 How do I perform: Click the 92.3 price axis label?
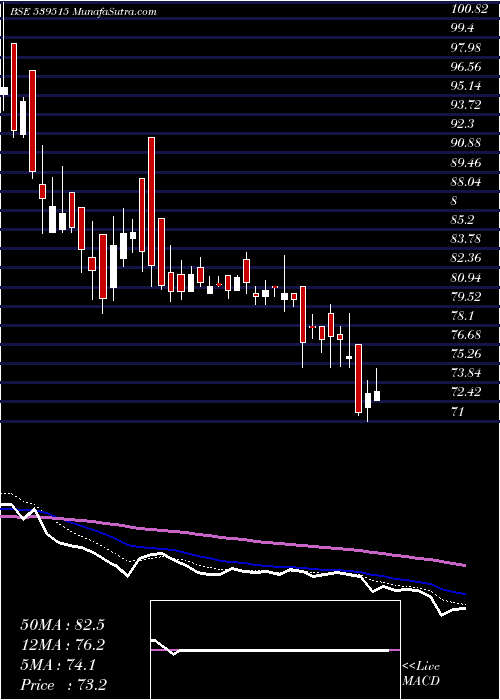click(x=463, y=124)
